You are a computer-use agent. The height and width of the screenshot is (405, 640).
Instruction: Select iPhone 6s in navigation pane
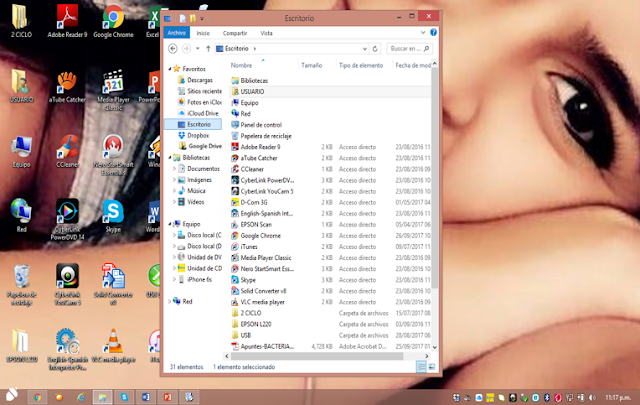[196, 279]
